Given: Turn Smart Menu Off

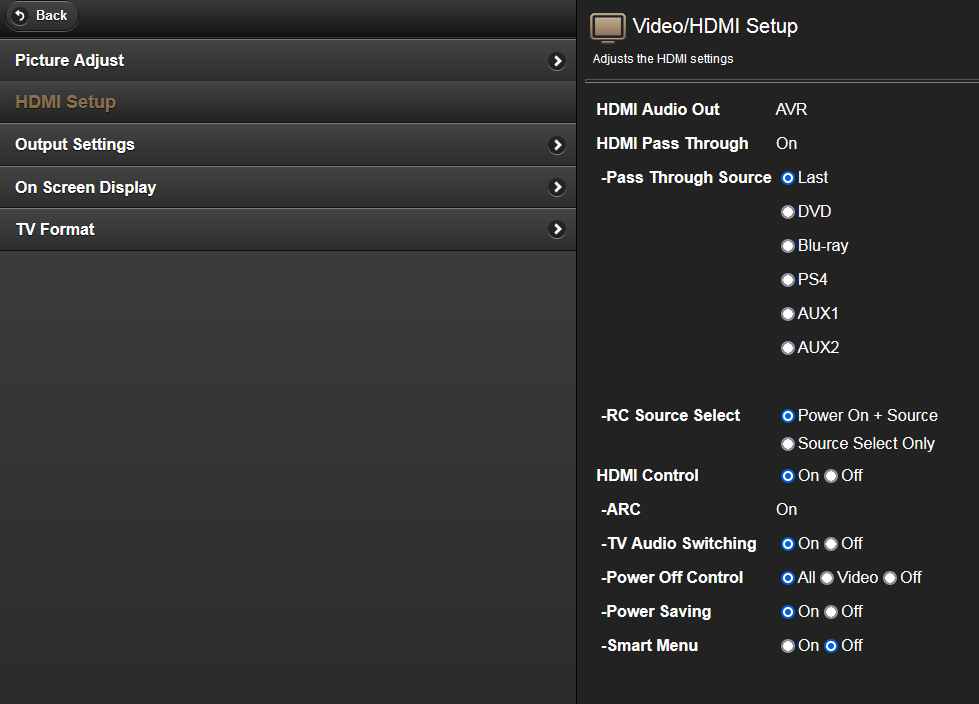Looking at the screenshot, I should (831, 647).
